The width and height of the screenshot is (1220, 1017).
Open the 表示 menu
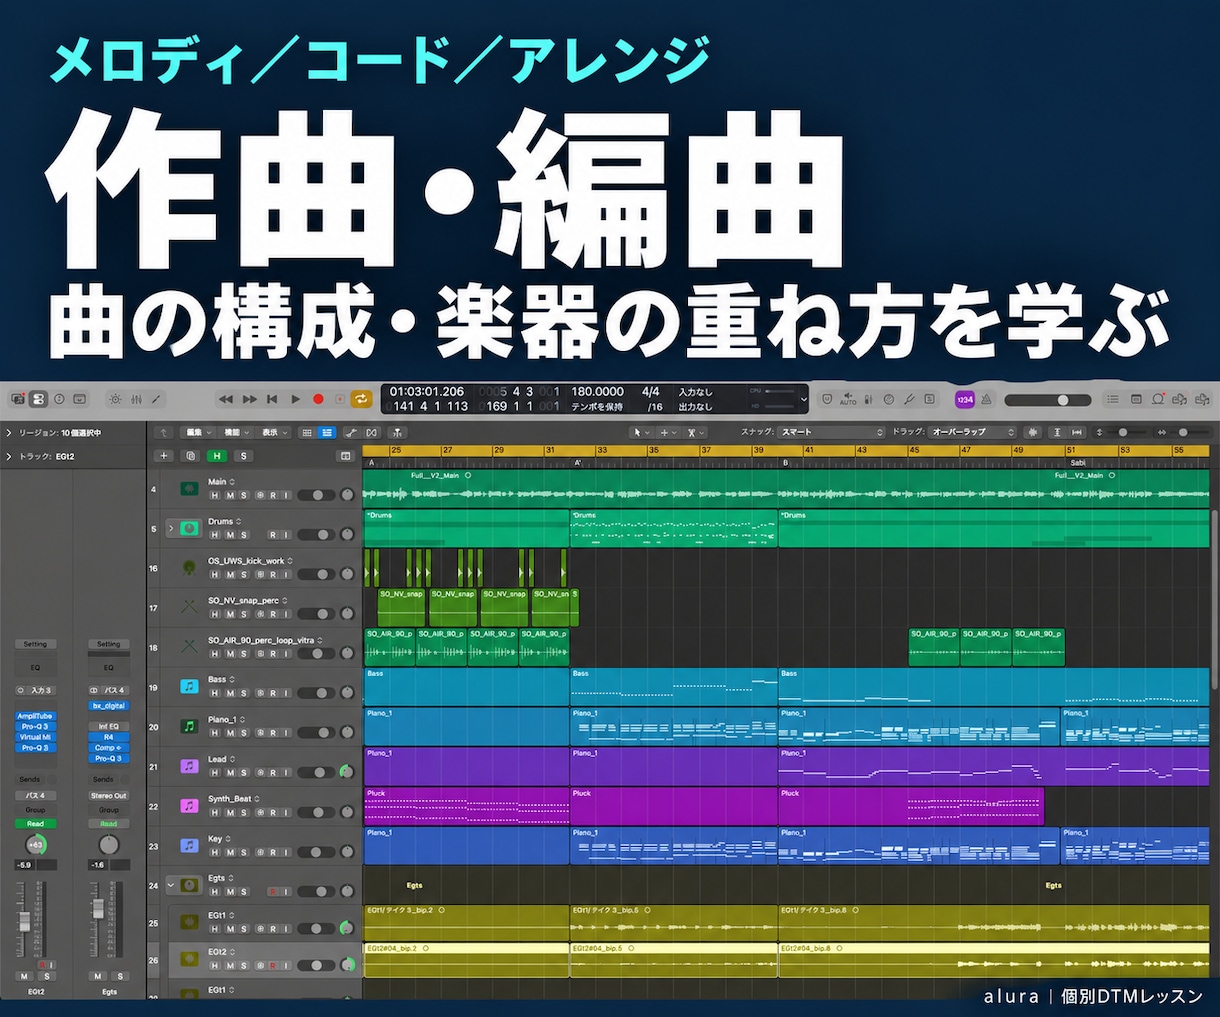tap(273, 432)
